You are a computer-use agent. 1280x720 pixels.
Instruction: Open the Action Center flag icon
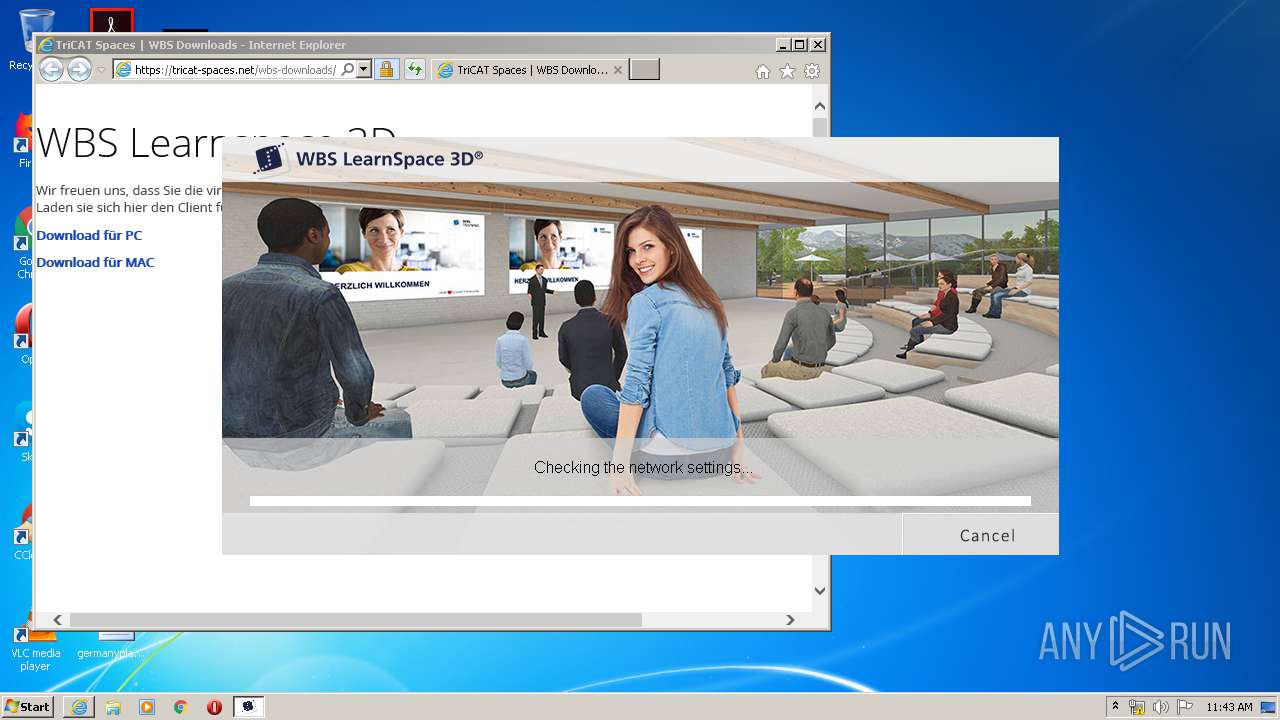click(1185, 707)
